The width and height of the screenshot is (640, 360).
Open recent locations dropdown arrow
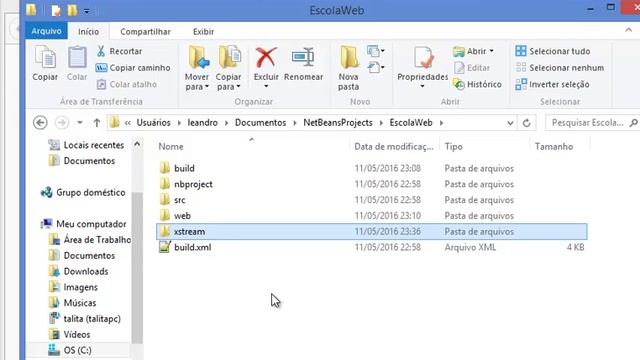click(80, 122)
